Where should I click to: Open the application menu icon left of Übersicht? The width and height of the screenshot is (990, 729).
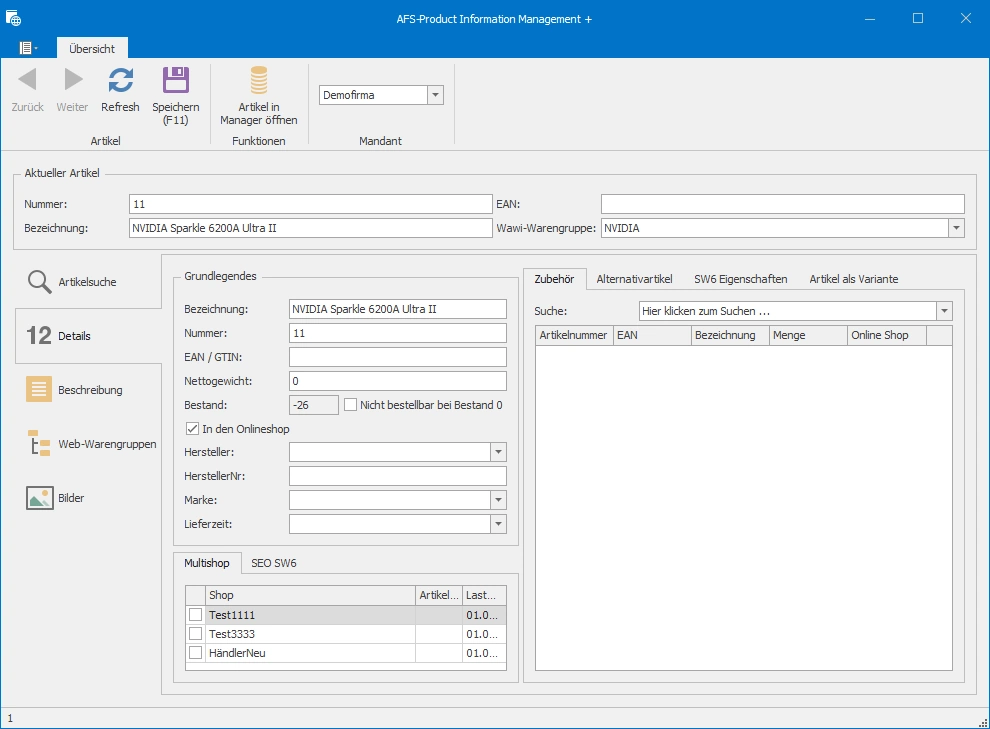pos(28,48)
